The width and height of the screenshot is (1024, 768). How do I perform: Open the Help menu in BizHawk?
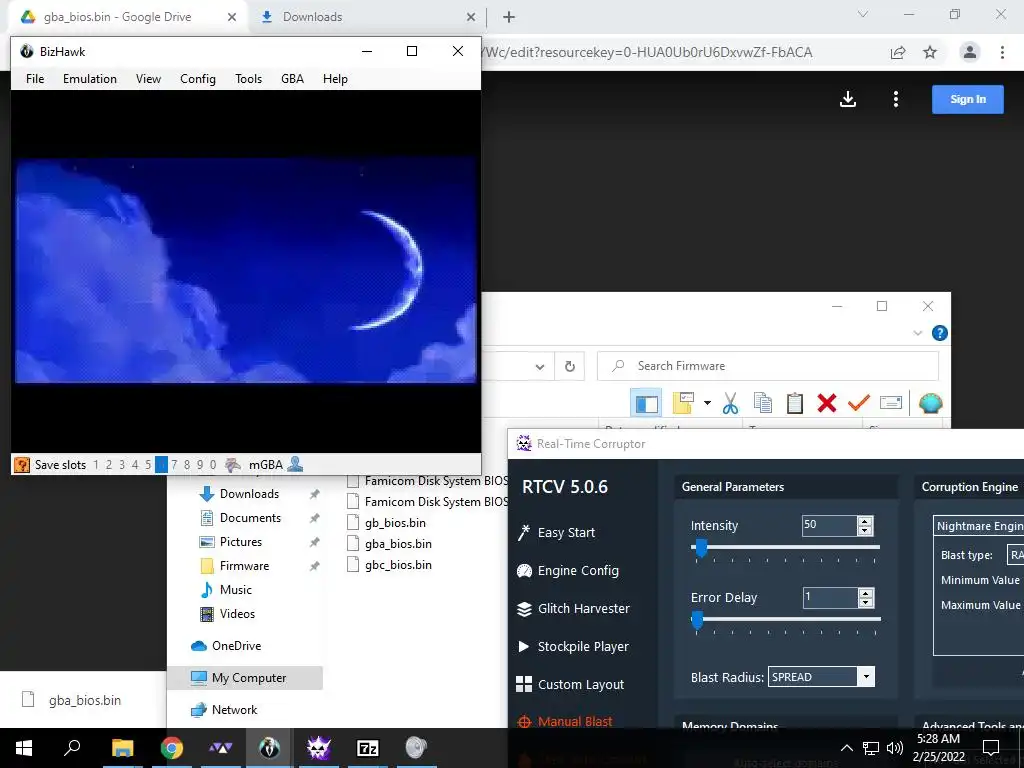click(x=335, y=78)
